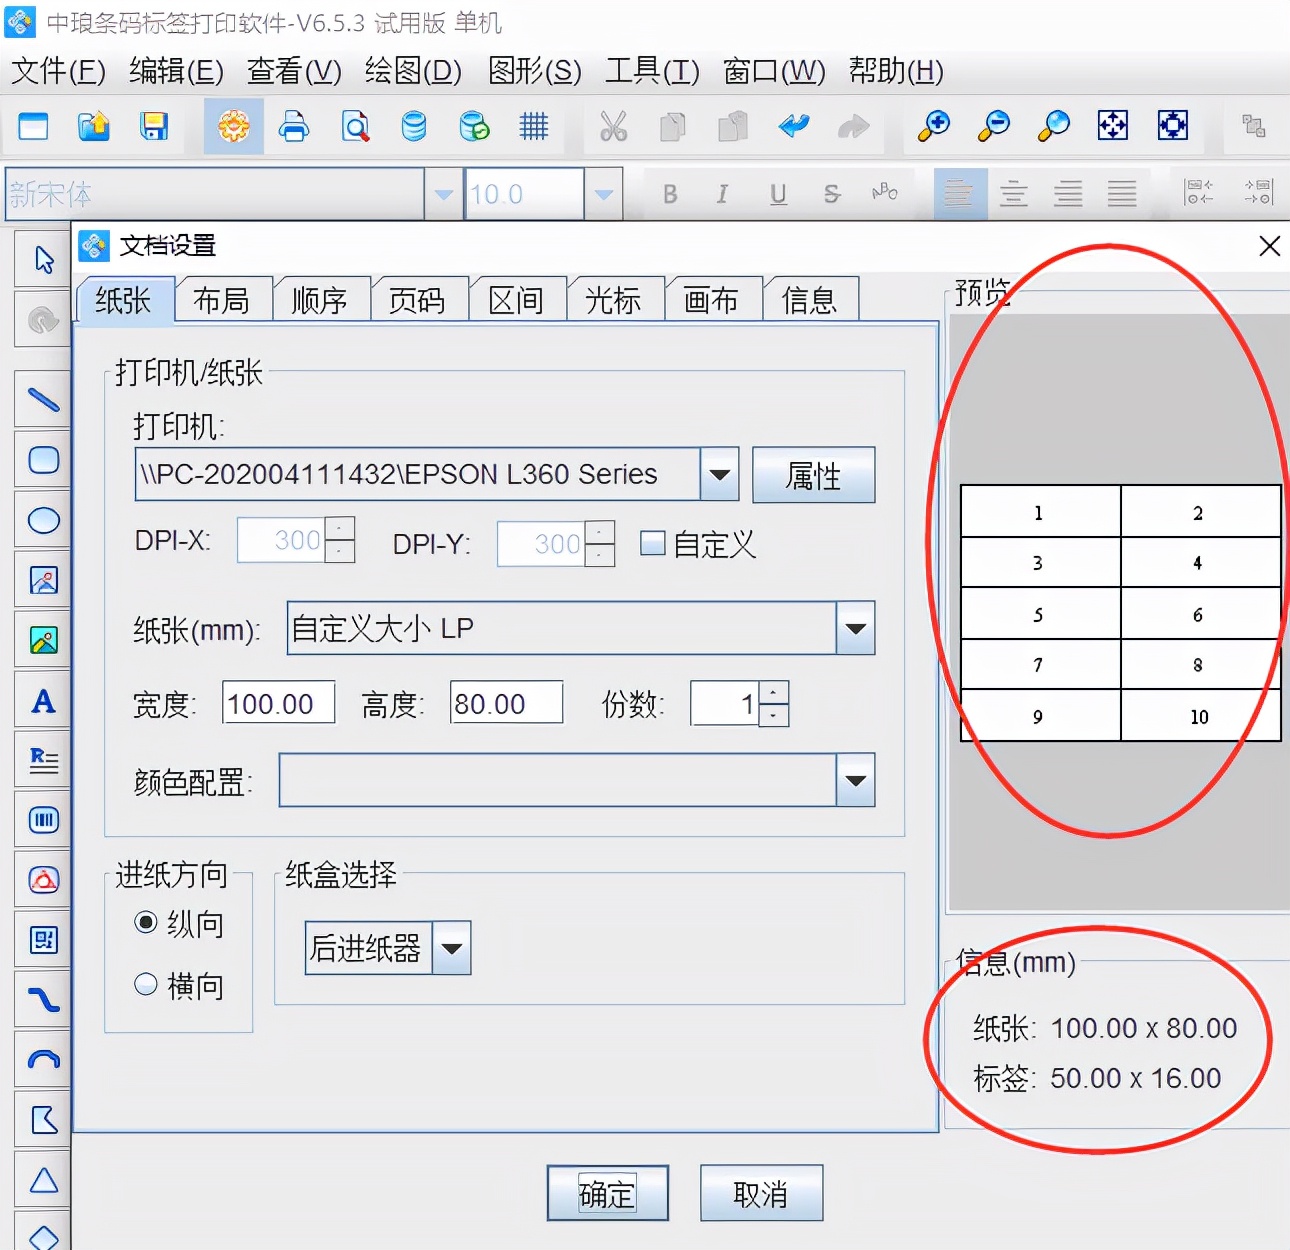Switch to the 页码 tab
Screen dimensions: 1290x1250
tap(417, 300)
